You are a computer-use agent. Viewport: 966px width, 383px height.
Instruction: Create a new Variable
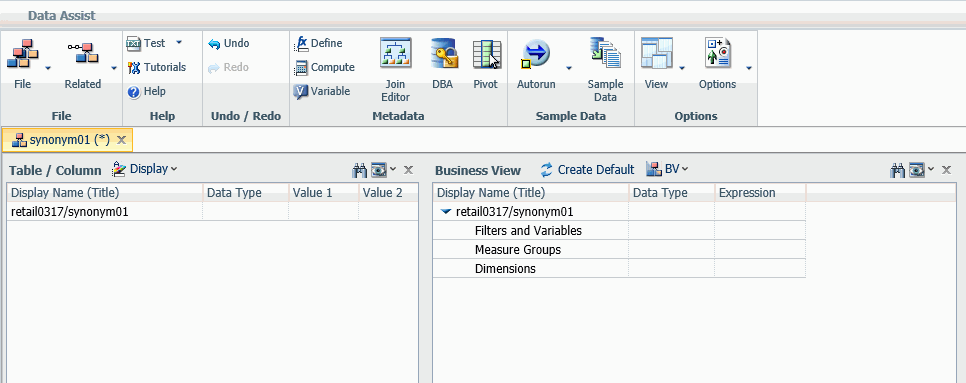322,91
